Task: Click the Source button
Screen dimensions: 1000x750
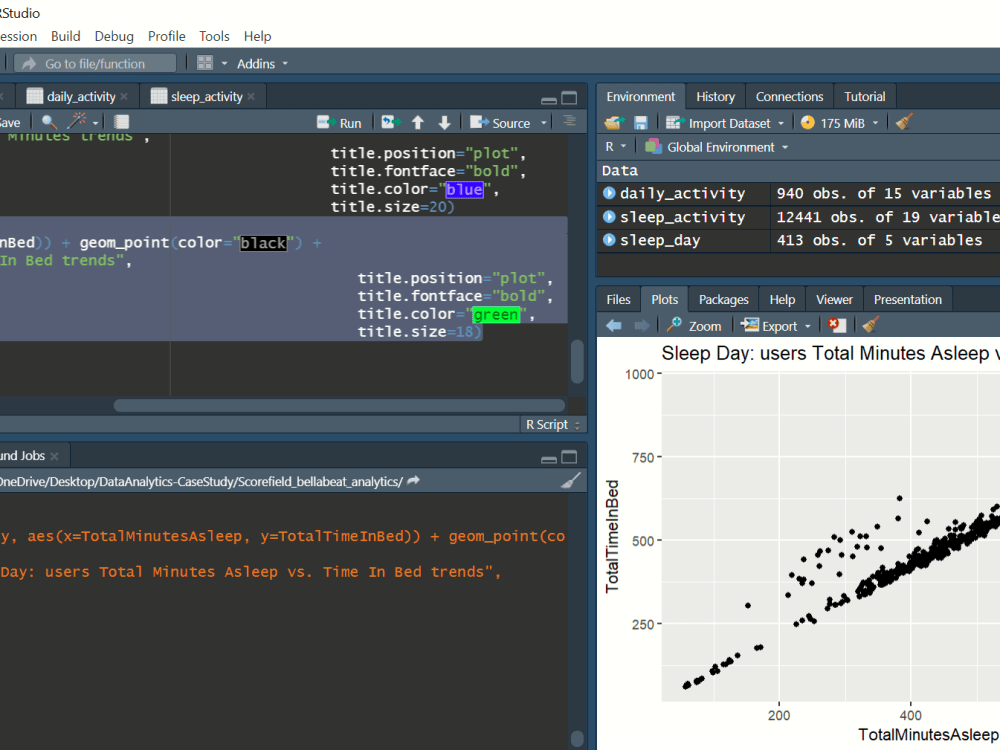Action: click(501, 122)
